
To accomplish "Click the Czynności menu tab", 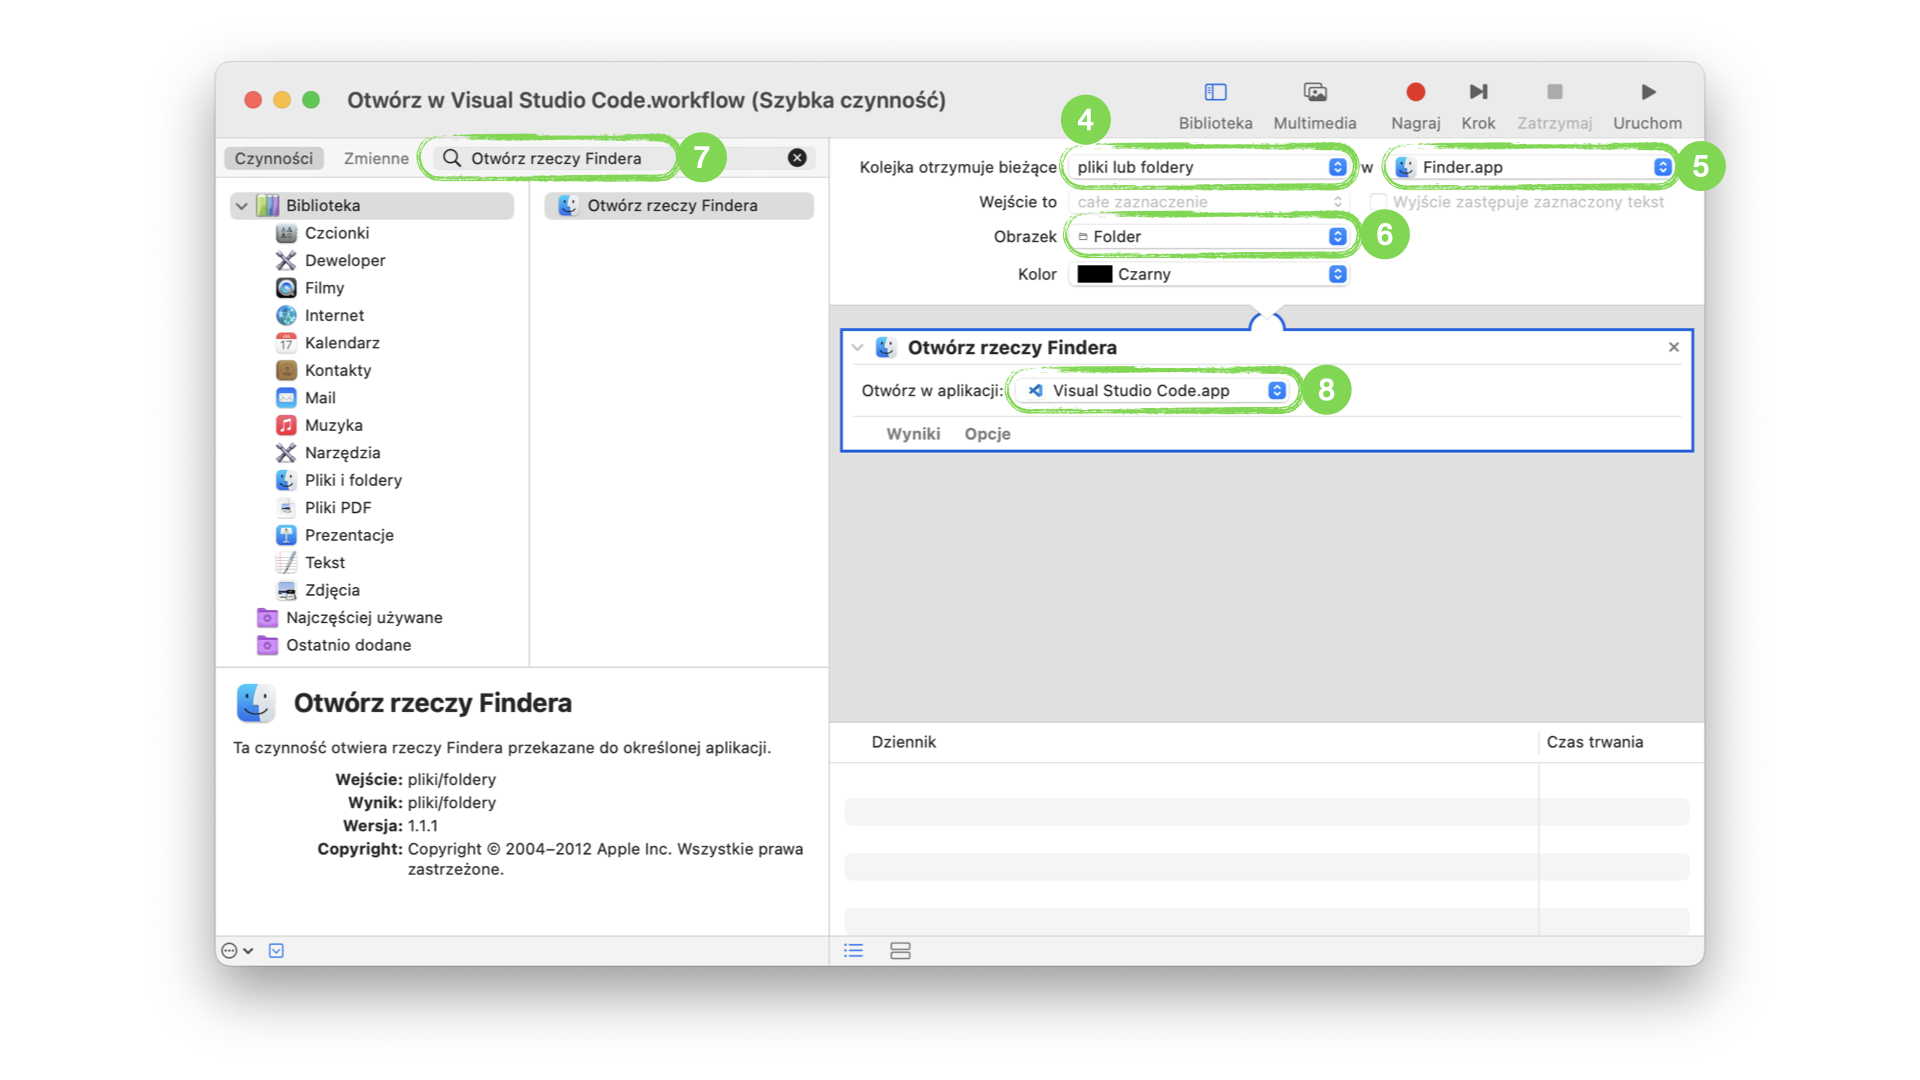I will 273,158.
